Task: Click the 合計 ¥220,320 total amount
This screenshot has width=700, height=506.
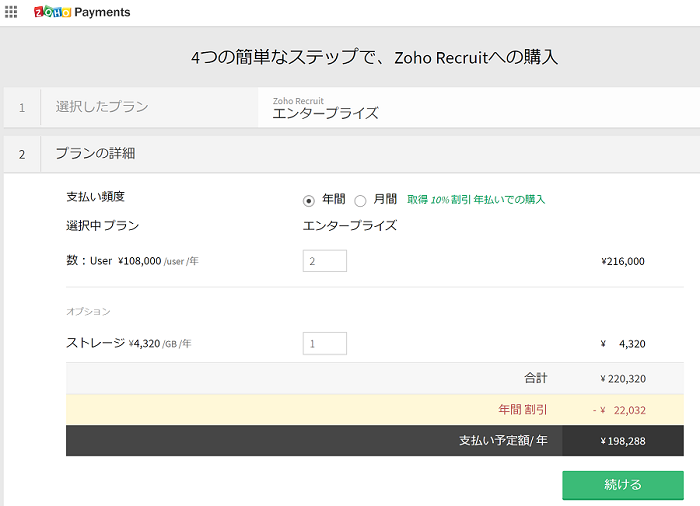Action: pyautogui.click(x=623, y=379)
